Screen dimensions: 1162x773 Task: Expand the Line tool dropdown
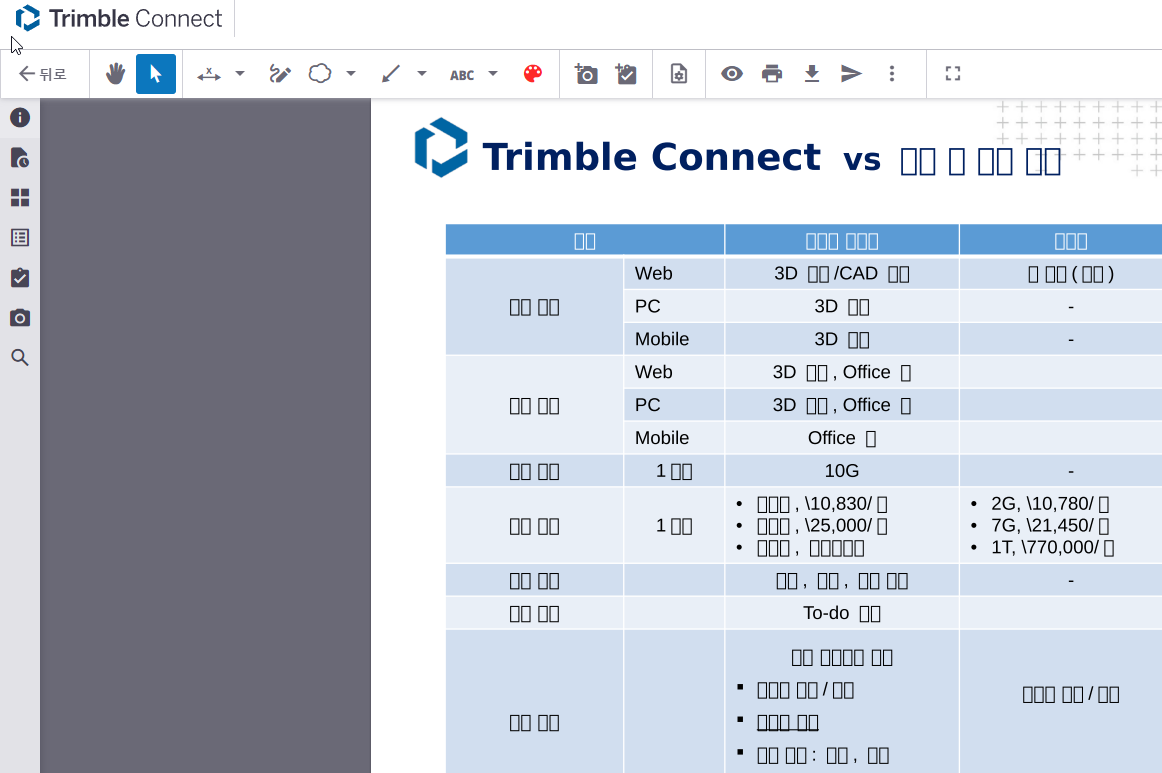(x=422, y=74)
